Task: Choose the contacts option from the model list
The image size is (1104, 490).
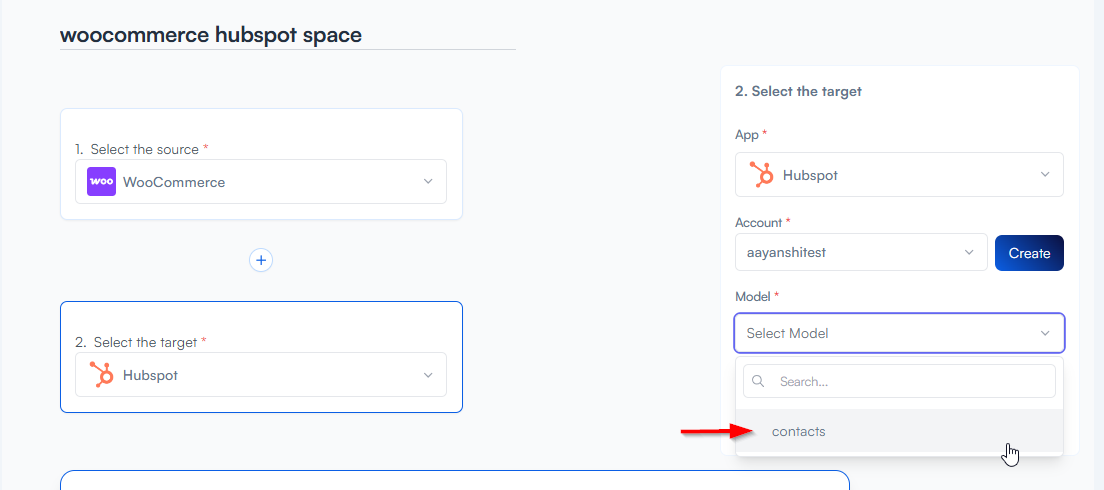Action: [799, 432]
